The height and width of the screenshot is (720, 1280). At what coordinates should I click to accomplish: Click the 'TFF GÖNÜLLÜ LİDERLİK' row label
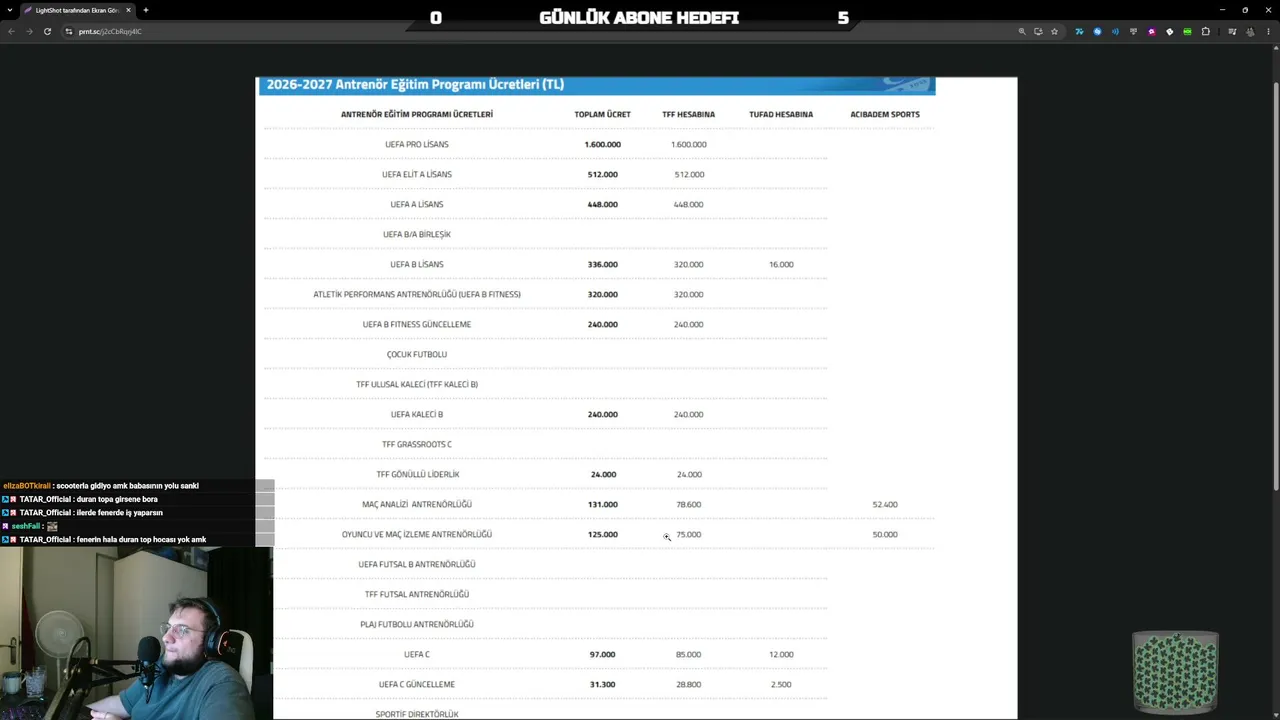418,474
